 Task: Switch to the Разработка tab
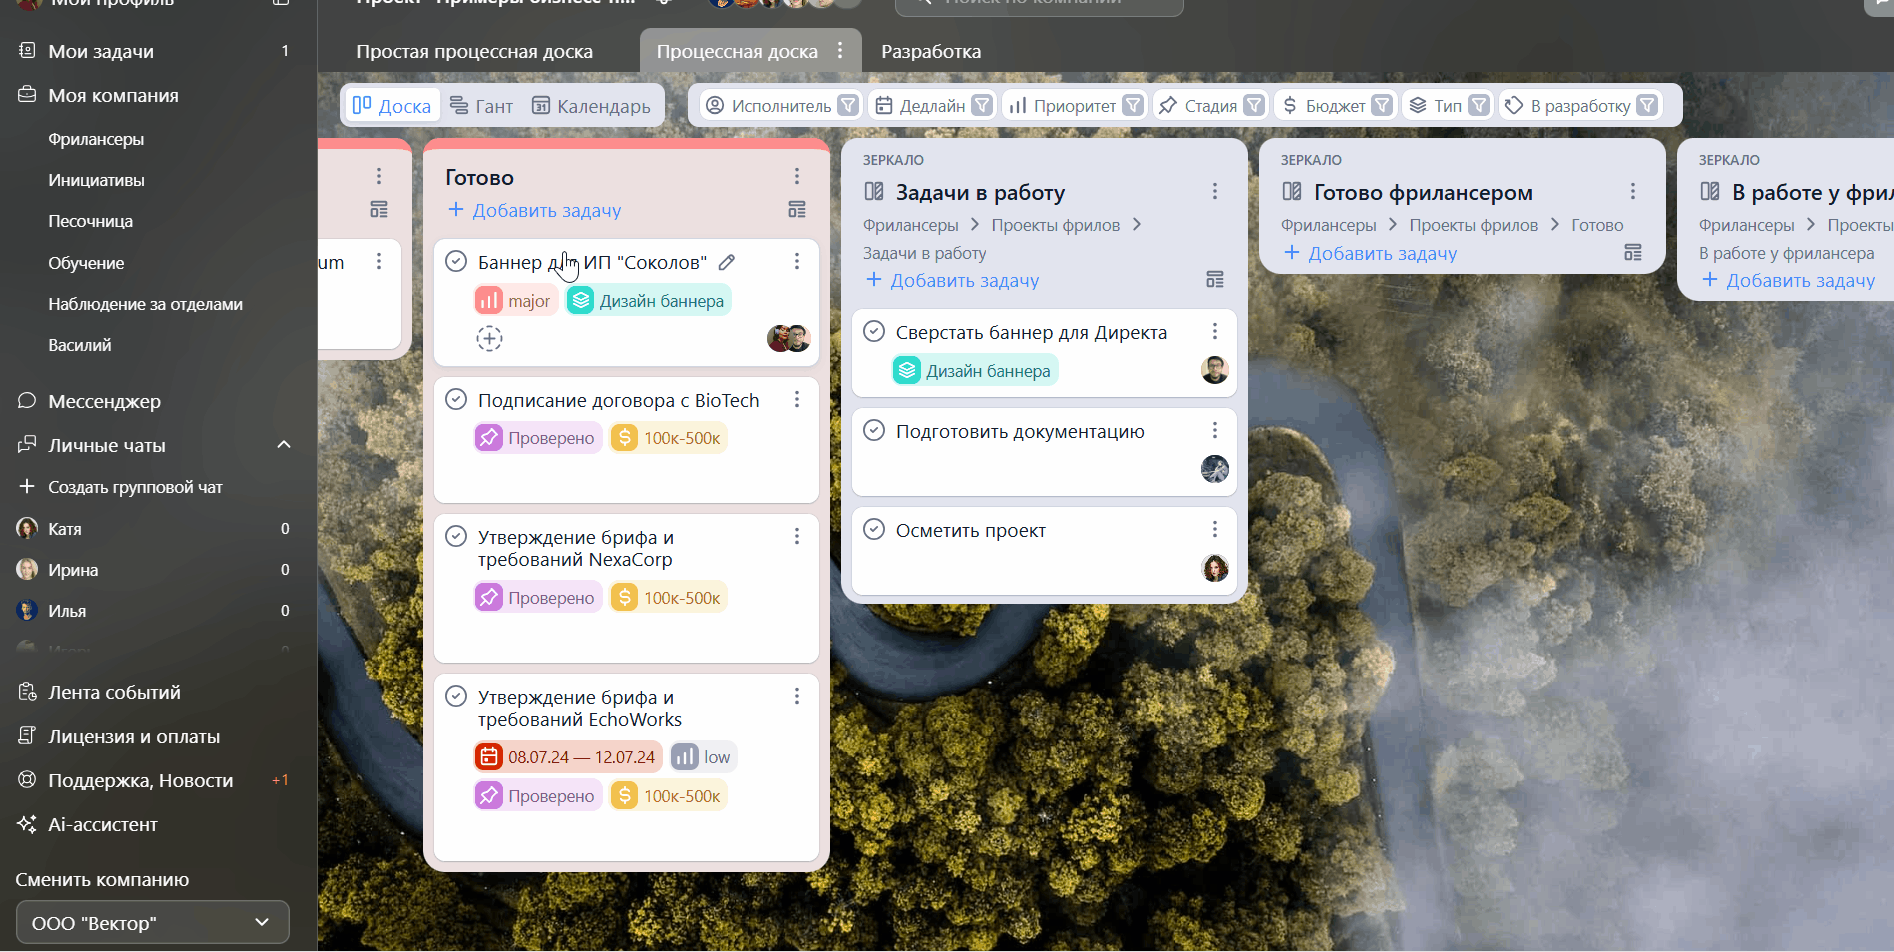click(x=930, y=51)
